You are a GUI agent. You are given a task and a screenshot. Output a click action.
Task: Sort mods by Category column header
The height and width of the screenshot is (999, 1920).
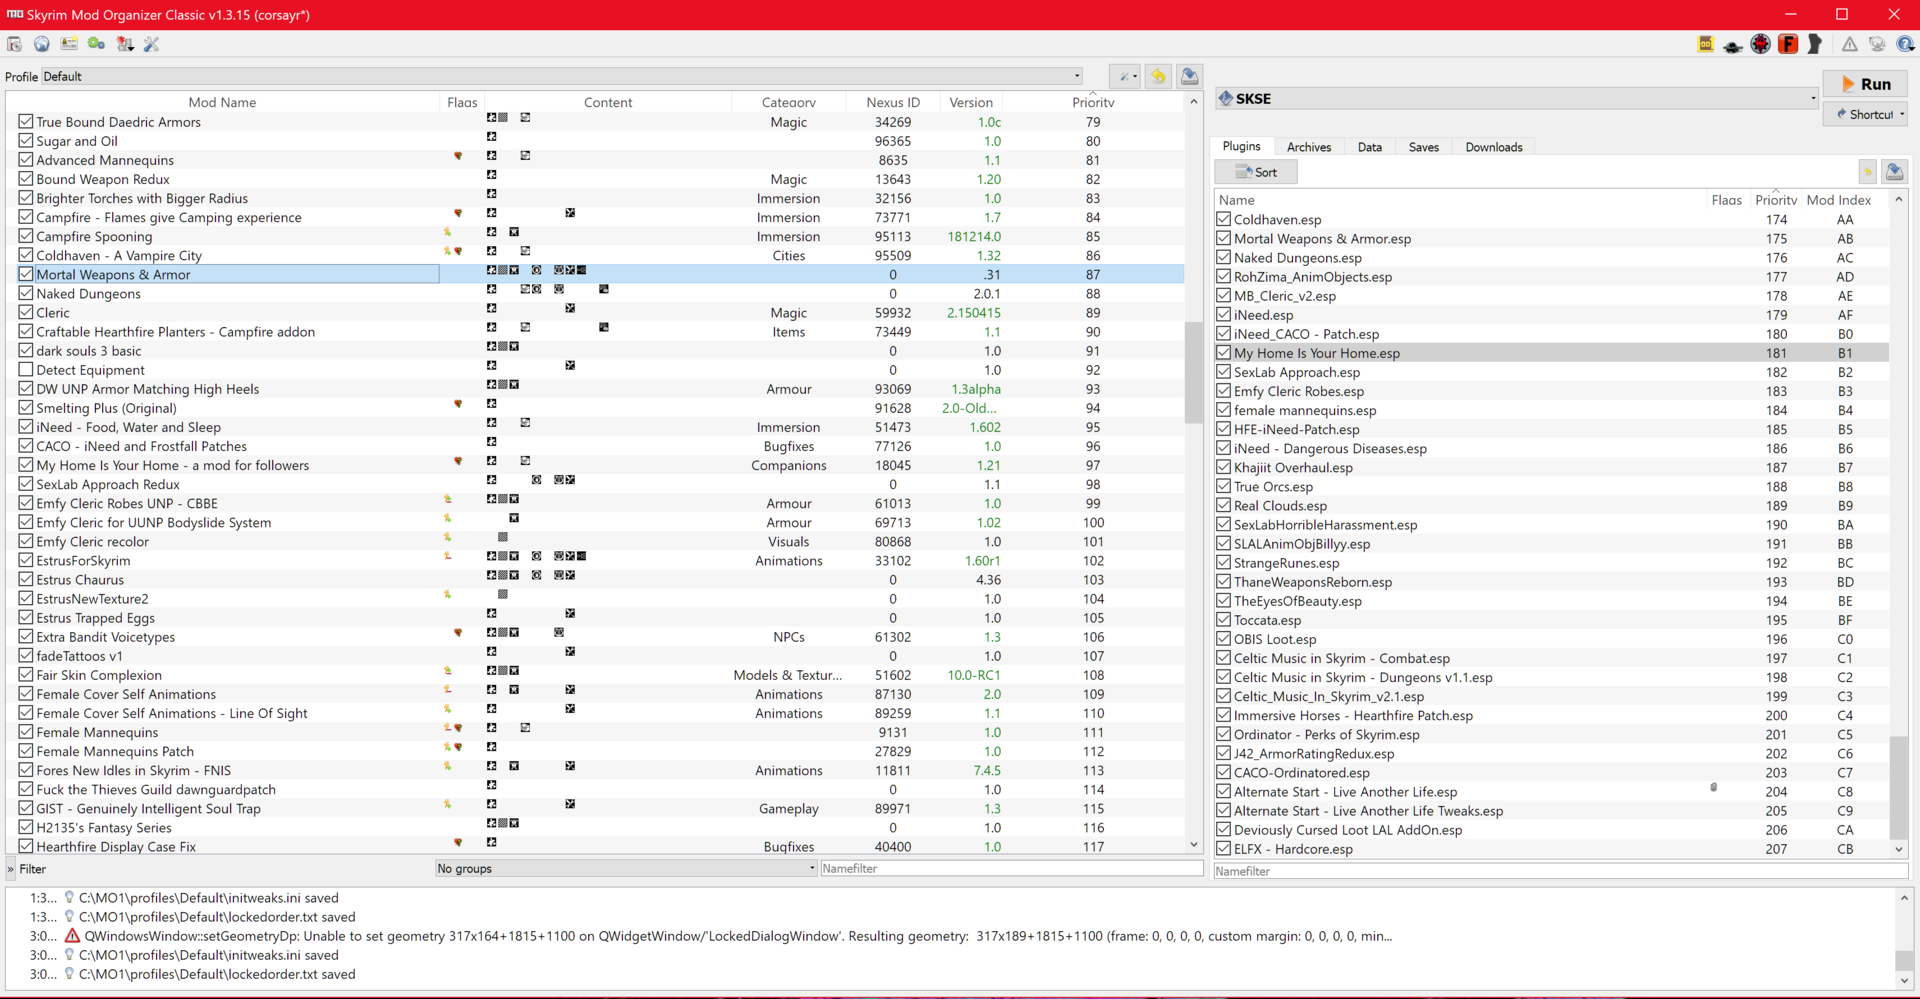tap(788, 102)
